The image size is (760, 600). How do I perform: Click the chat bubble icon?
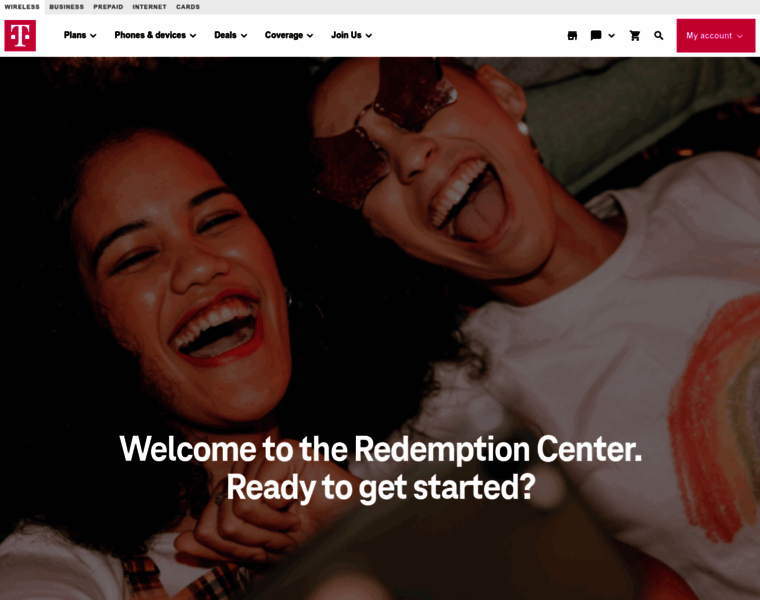coord(596,35)
